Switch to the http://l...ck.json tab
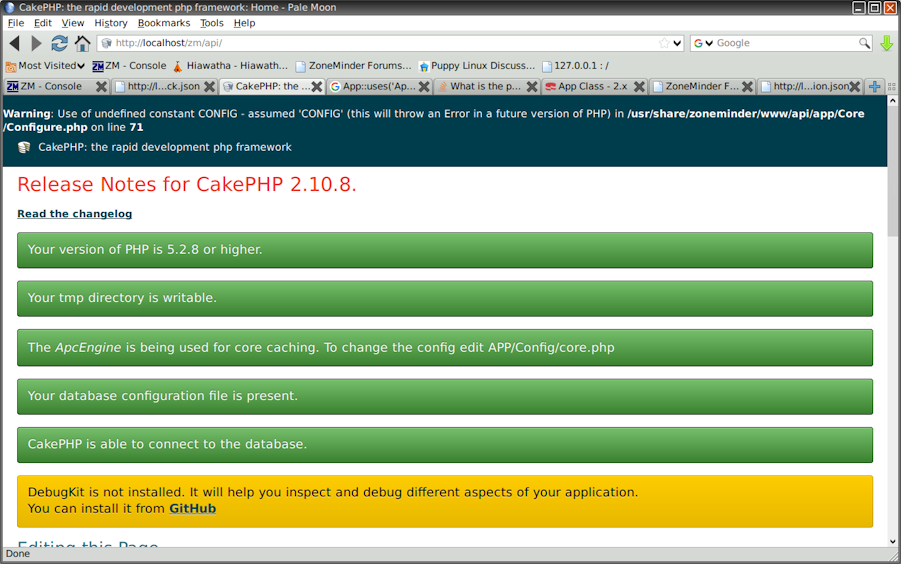Screen dimensions: 901x564 point(158,86)
